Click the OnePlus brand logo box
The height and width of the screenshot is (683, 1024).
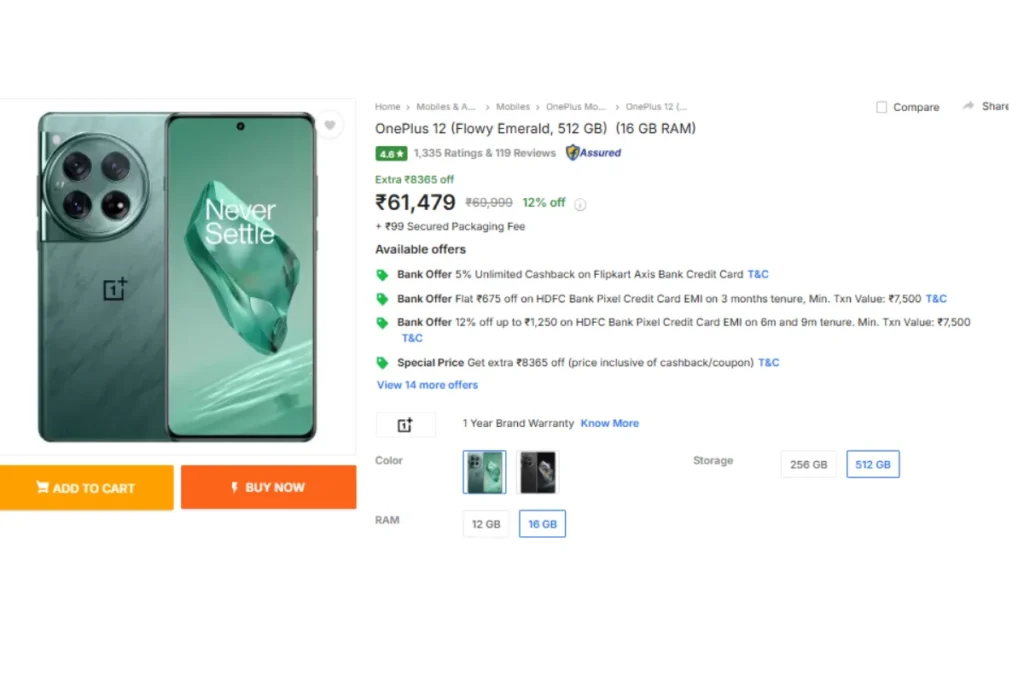tap(405, 425)
